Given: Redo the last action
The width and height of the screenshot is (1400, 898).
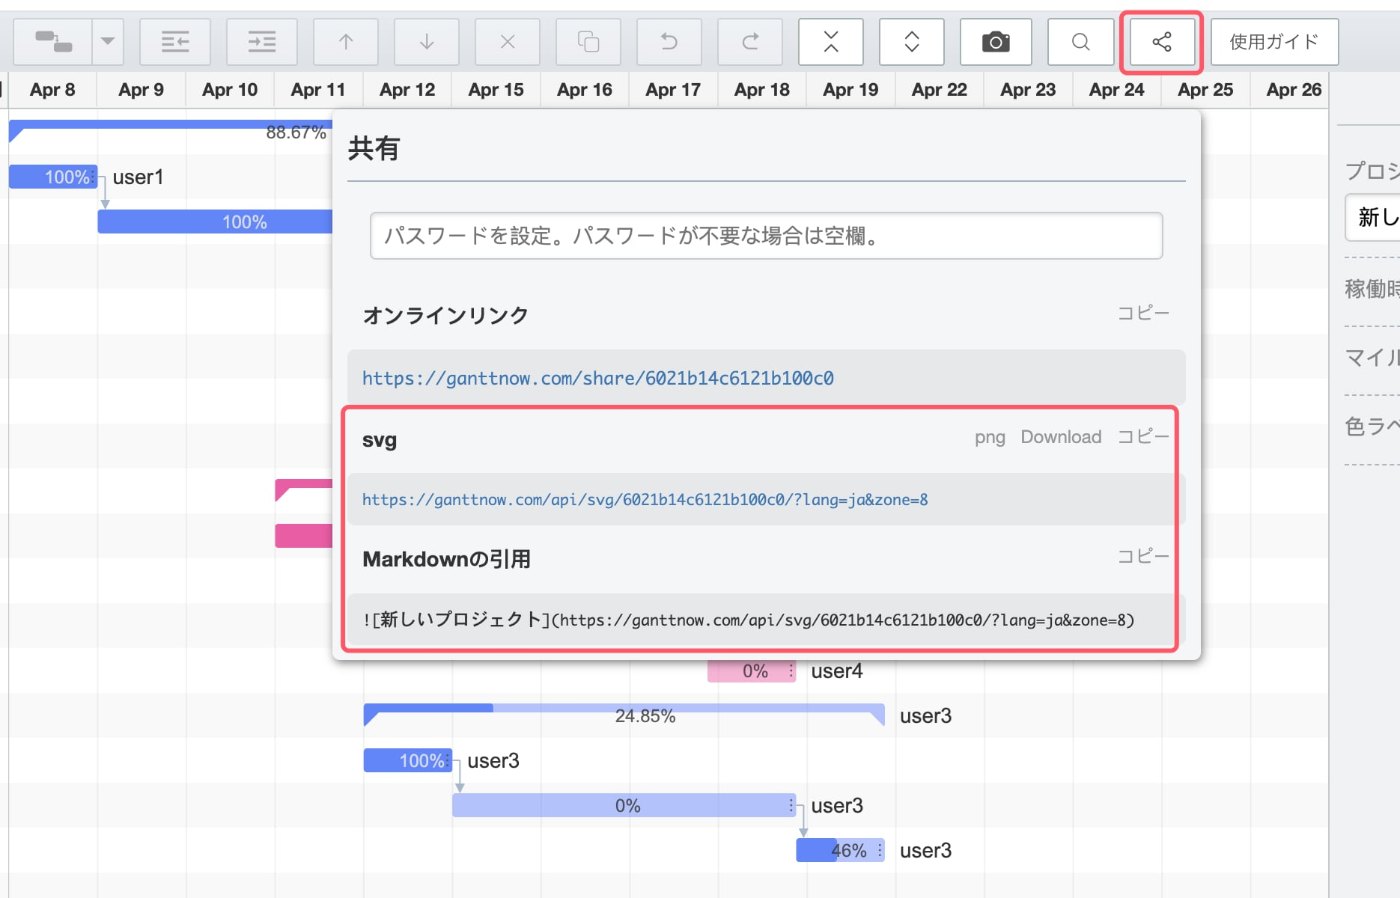Looking at the screenshot, I should click(751, 42).
